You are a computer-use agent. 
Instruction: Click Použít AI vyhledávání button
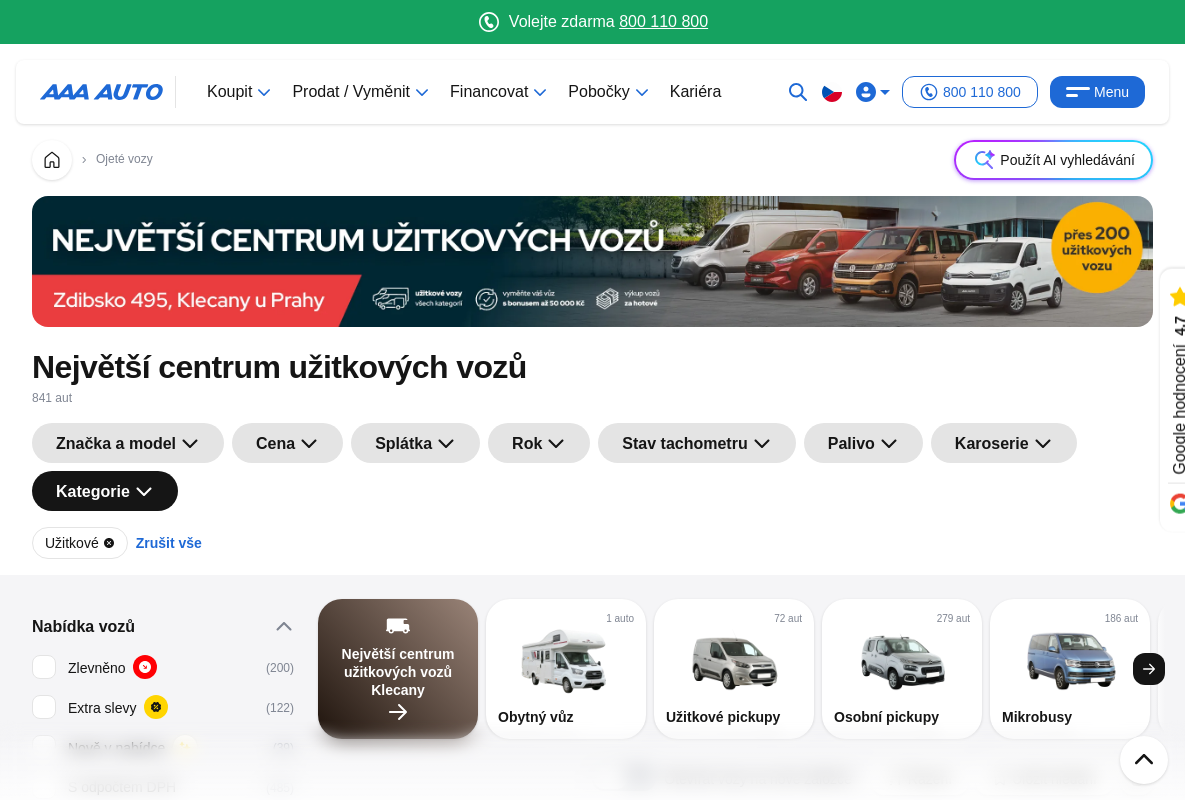(x=1053, y=160)
